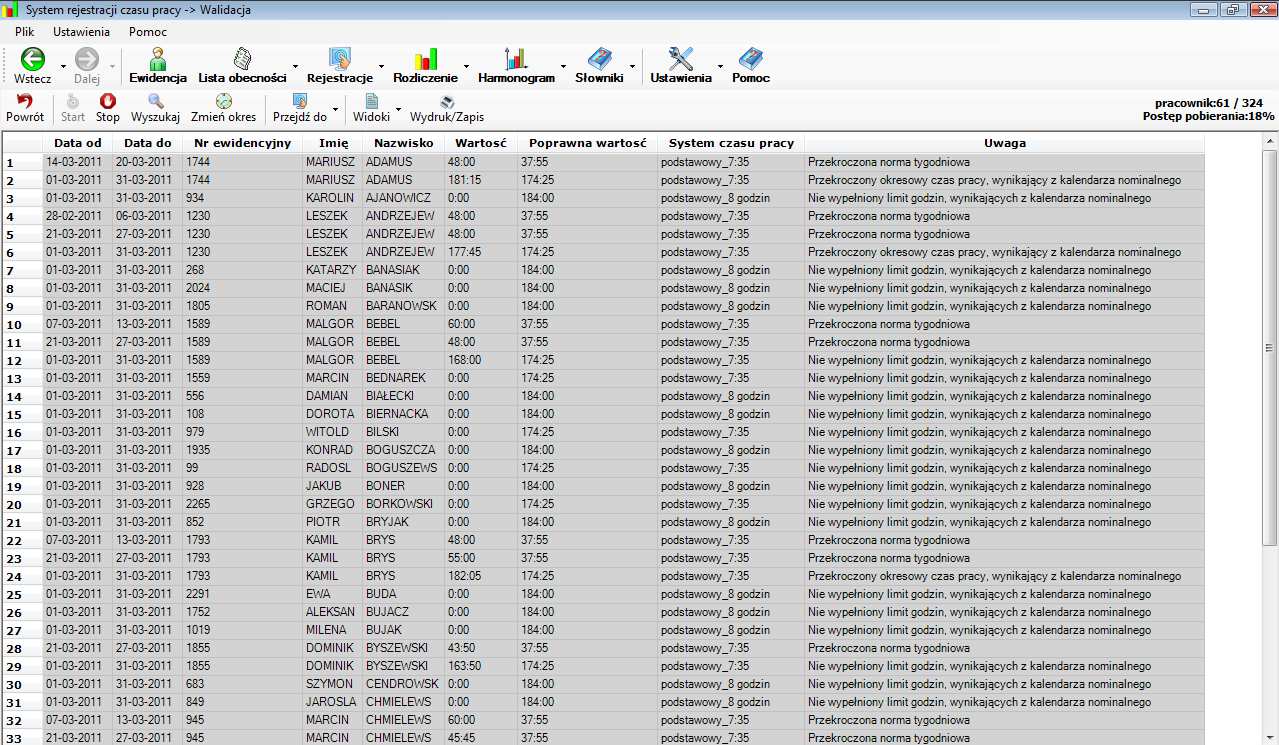Open Słowniki dictionaries
This screenshot has height=745, width=1279.
point(599,65)
